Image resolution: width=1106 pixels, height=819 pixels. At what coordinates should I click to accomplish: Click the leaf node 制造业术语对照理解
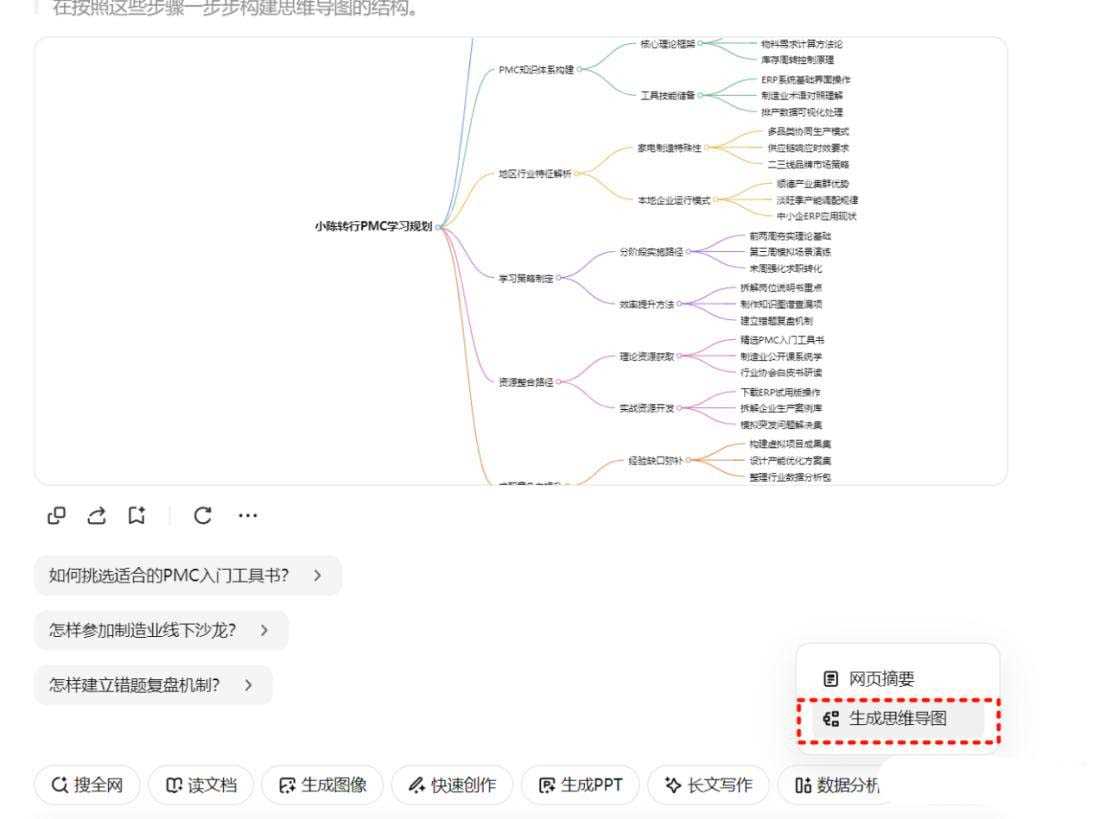click(801, 96)
